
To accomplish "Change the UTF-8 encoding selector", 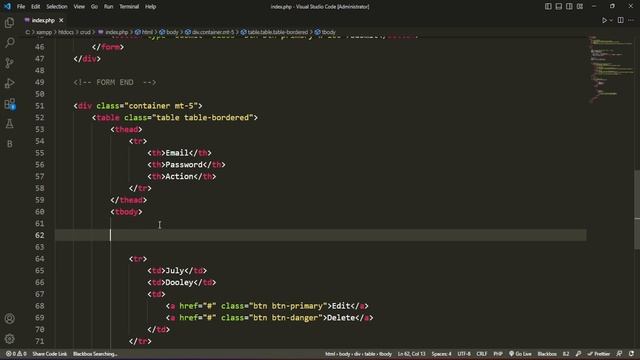I will point(464,354).
